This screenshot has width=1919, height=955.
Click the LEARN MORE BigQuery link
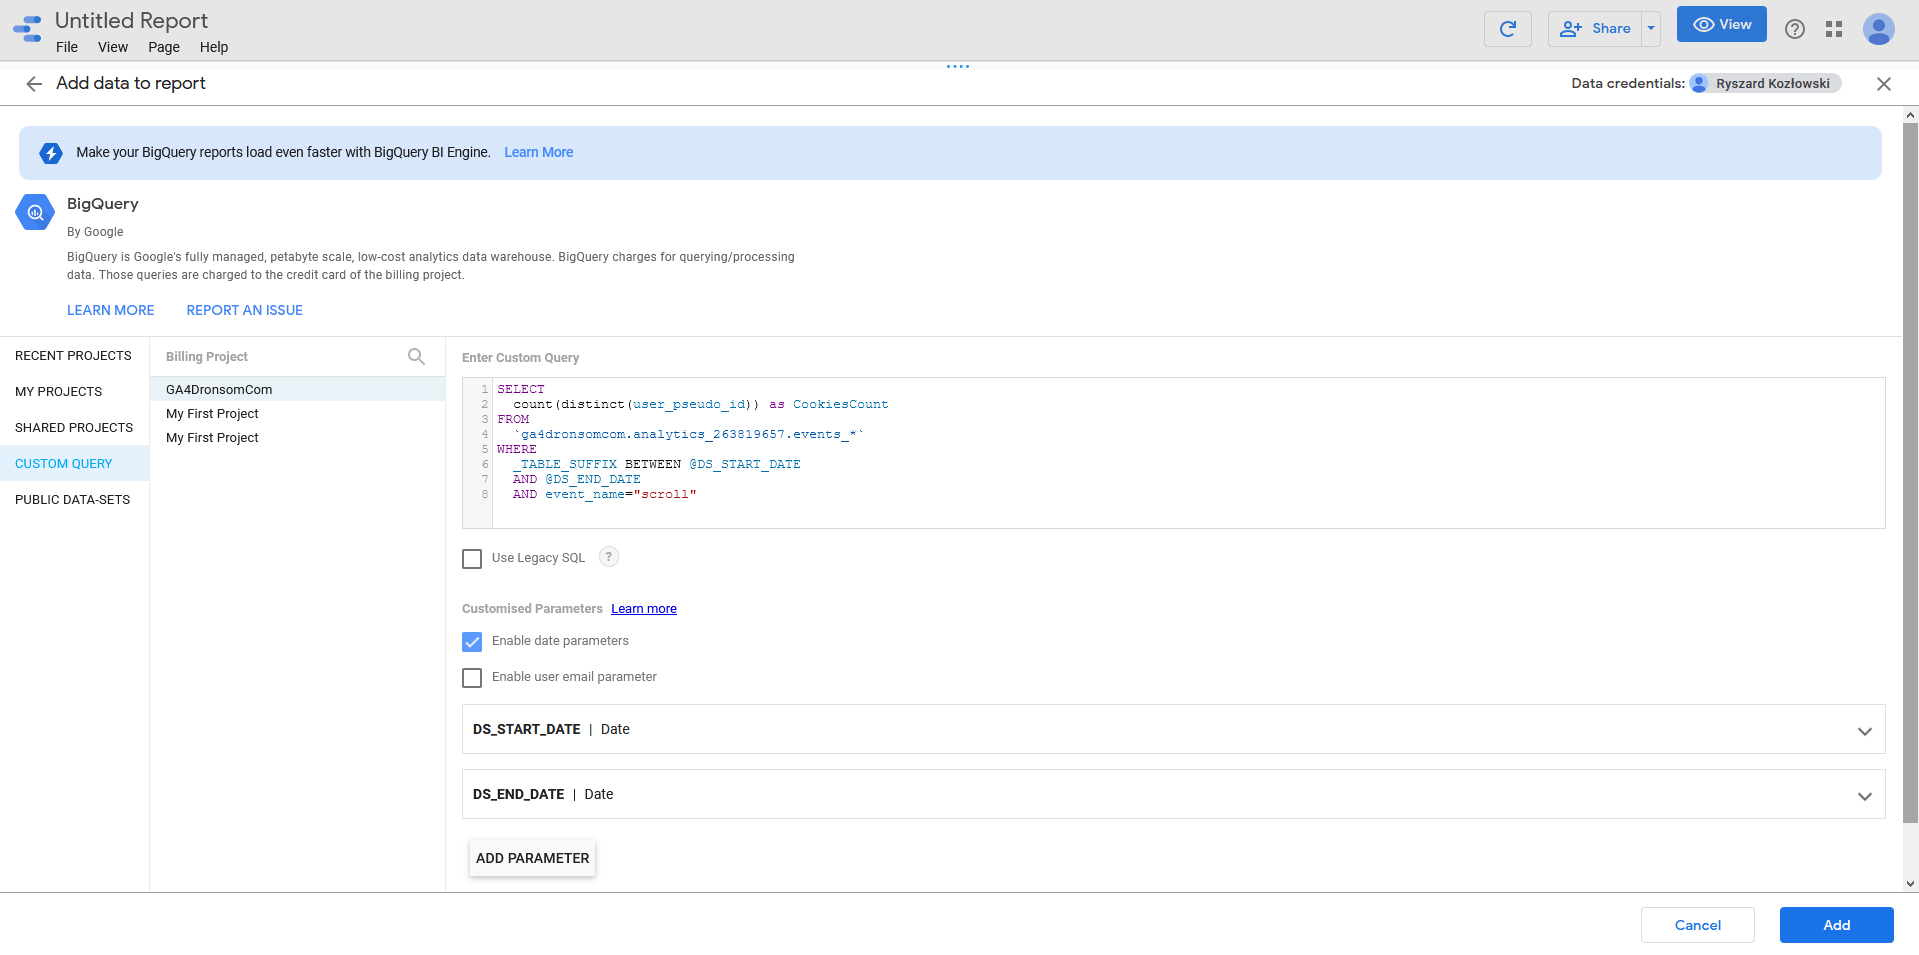110,311
